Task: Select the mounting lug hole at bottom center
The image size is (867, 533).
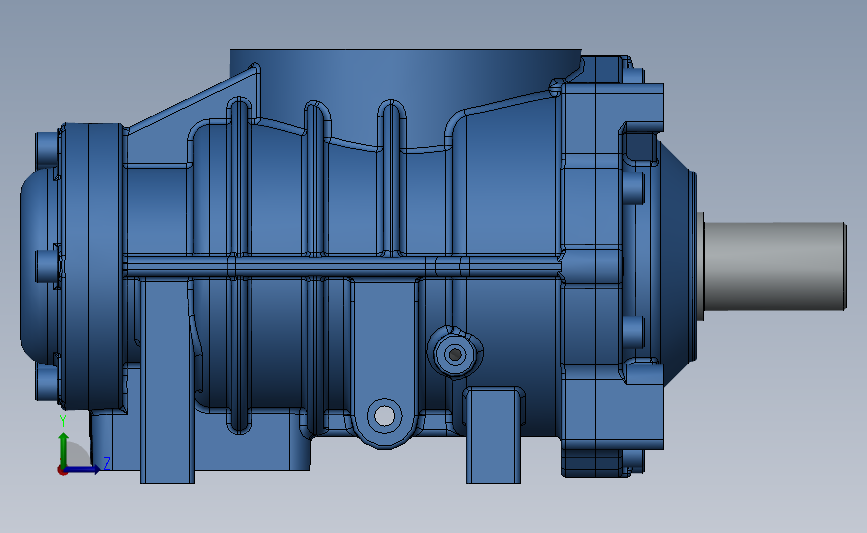Action: pos(384,416)
